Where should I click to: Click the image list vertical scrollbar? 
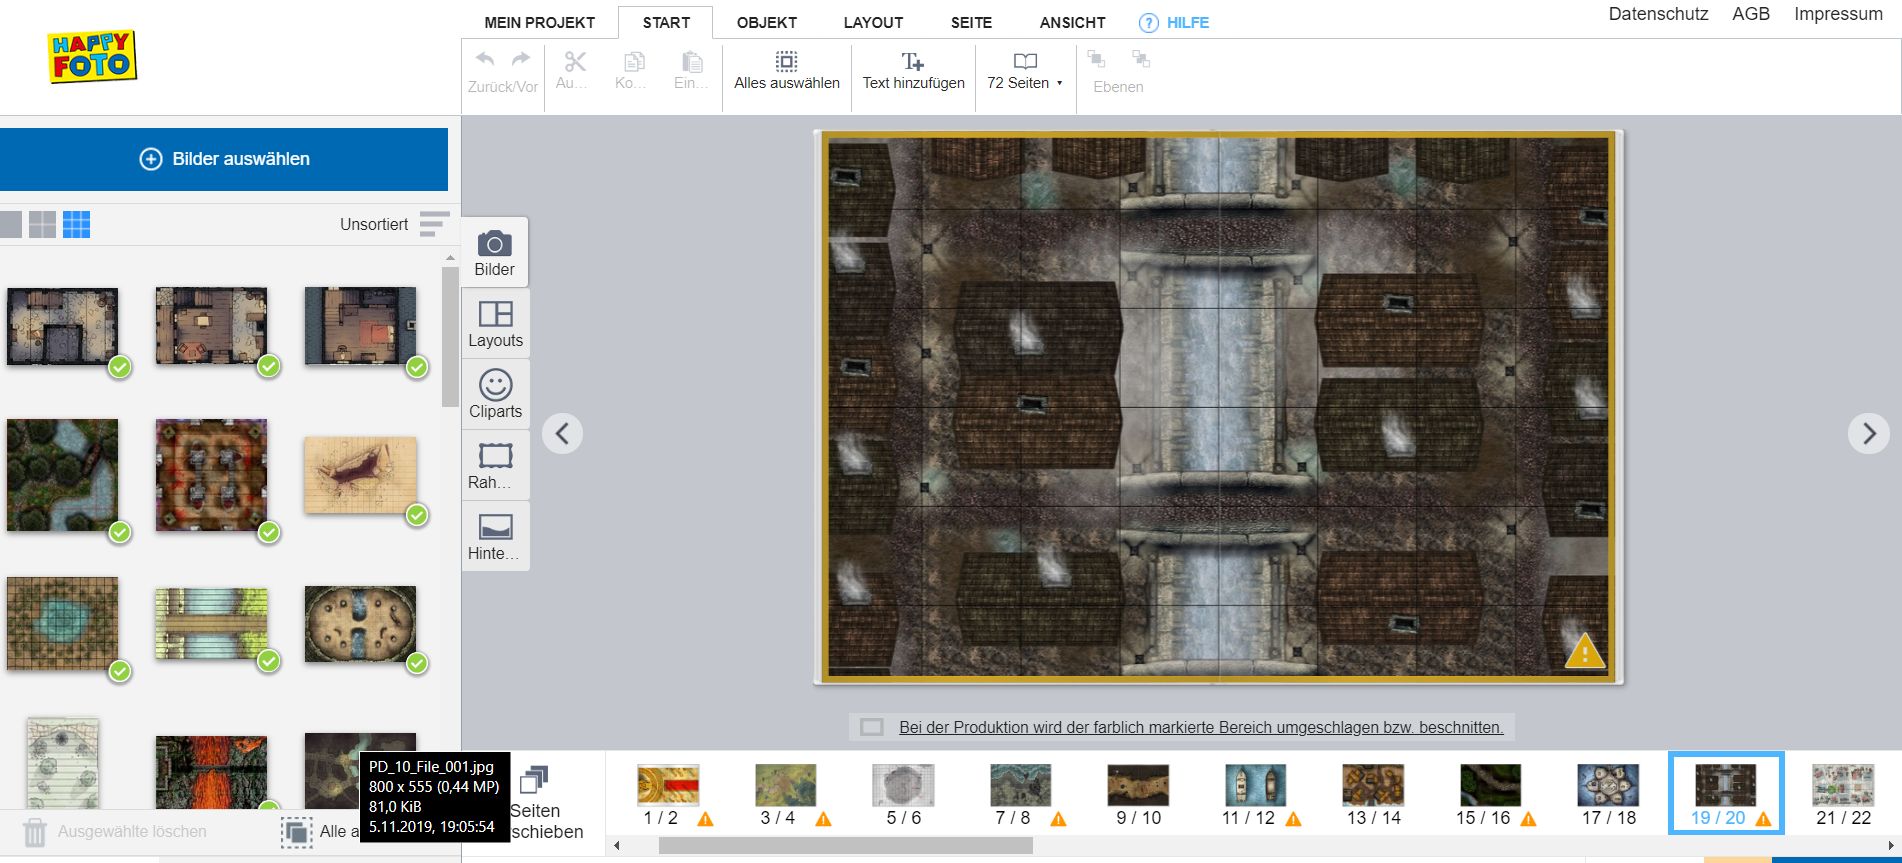450,336
